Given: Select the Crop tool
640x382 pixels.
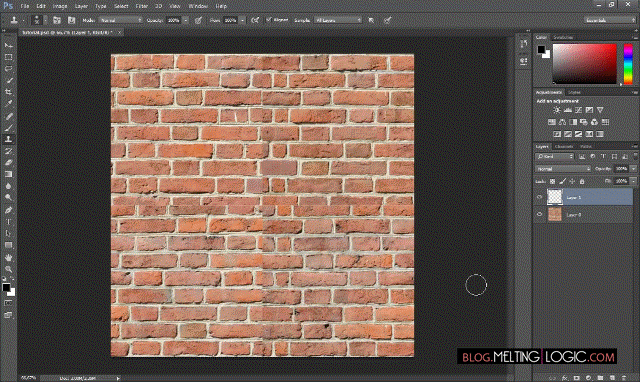Looking at the screenshot, I should tap(8, 92).
